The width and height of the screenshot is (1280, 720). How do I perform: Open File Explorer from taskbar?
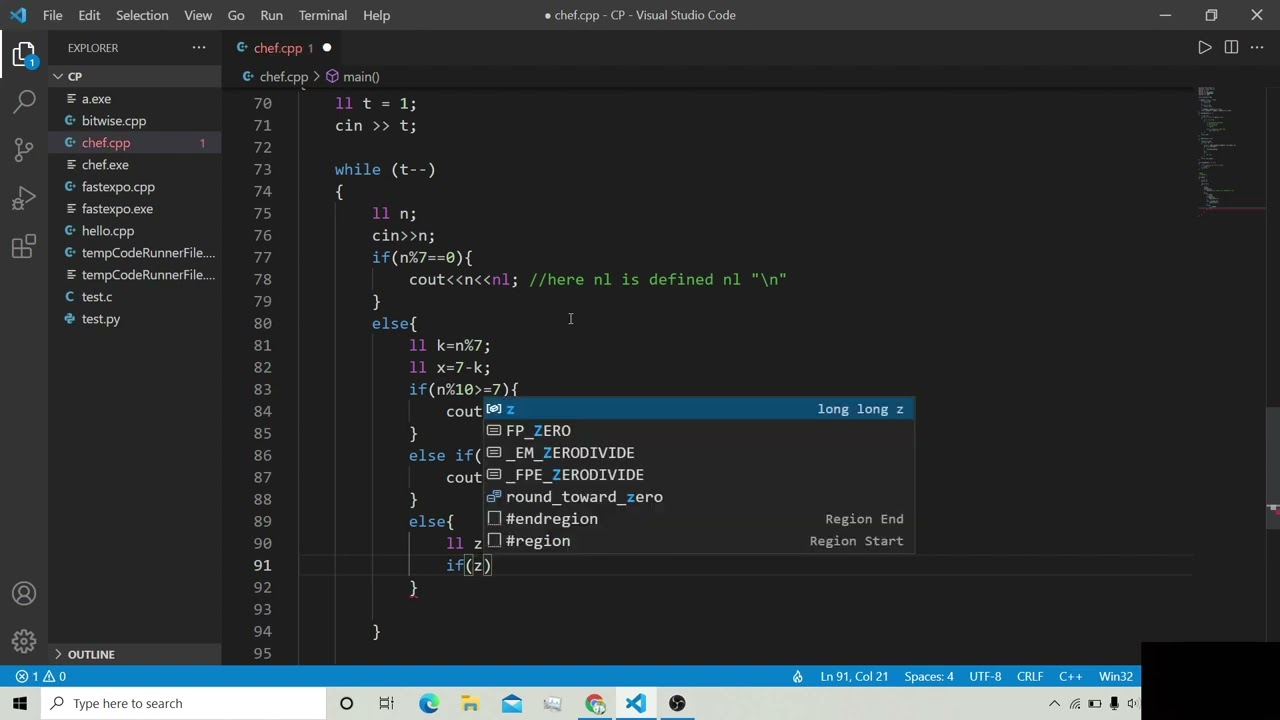(x=470, y=703)
